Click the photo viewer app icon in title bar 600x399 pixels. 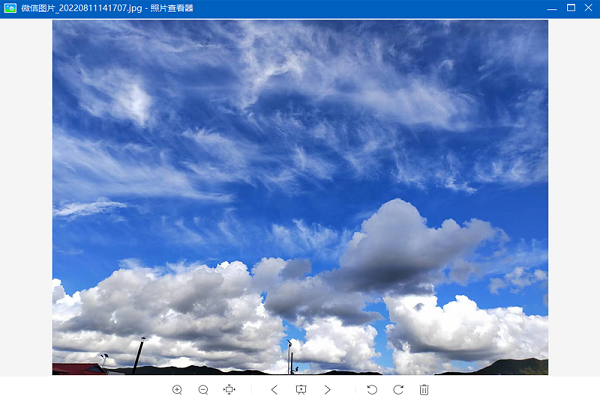point(10,8)
